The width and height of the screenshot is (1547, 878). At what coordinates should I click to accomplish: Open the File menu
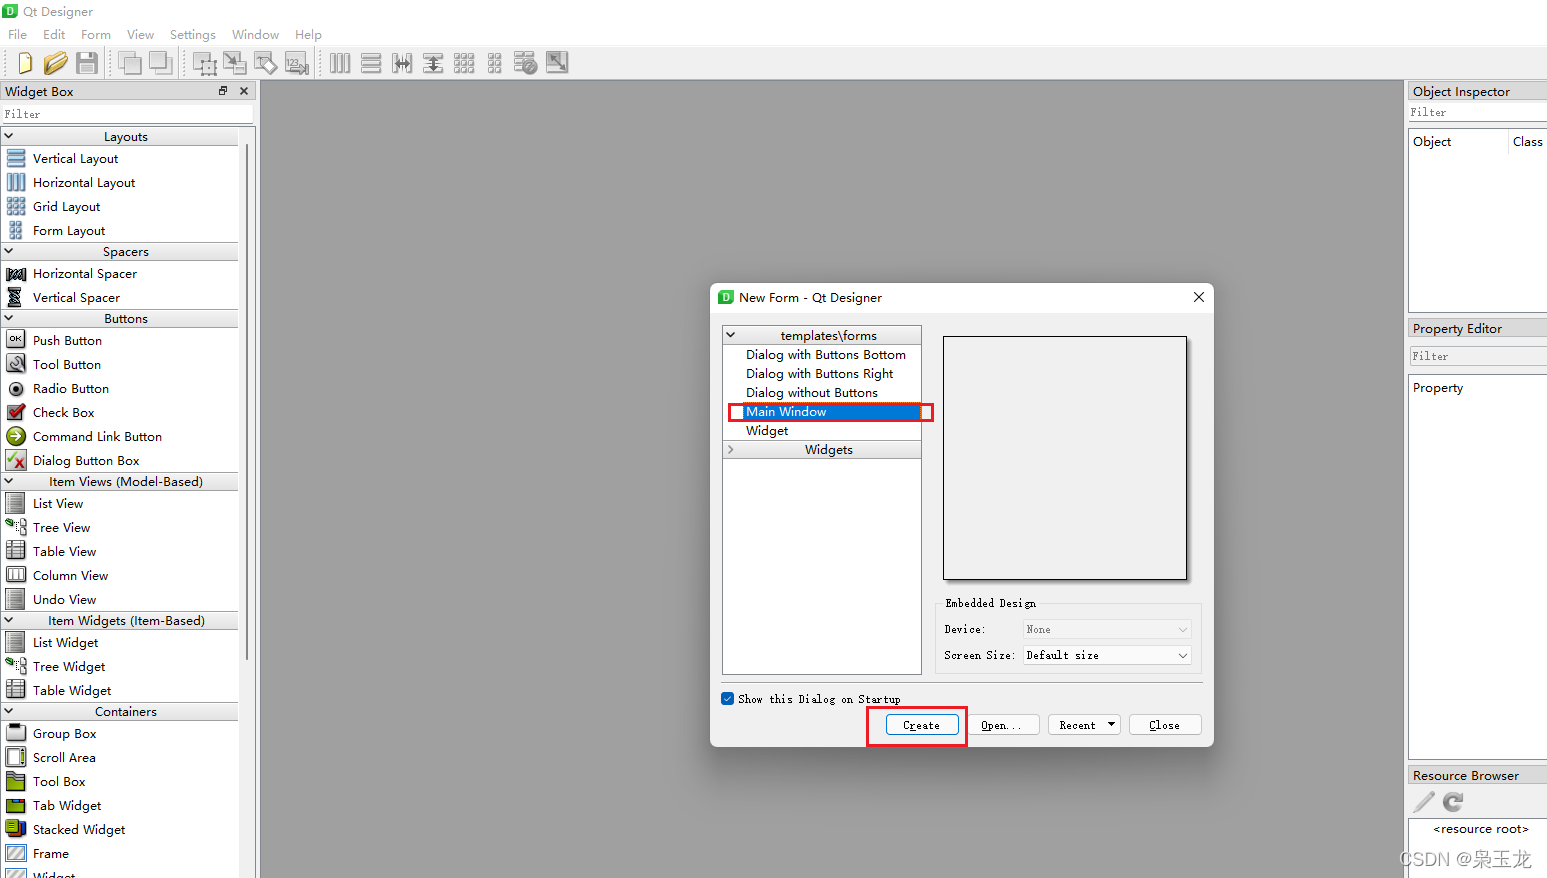[x=18, y=35]
